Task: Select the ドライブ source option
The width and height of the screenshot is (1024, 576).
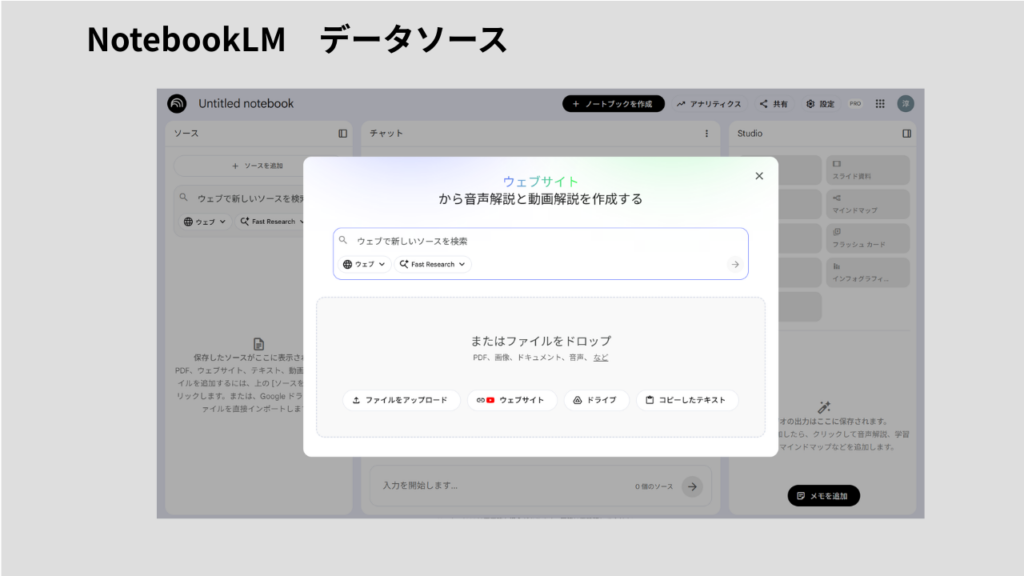Action: [x=596, y=400]
